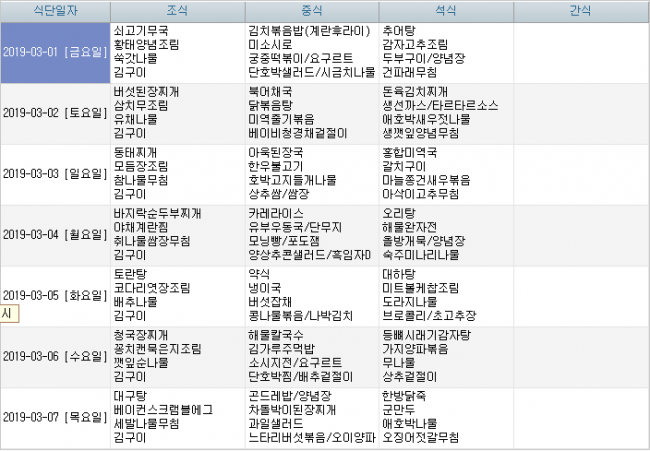
Task: Click the 중식 column header
Action: click(311, 11)
